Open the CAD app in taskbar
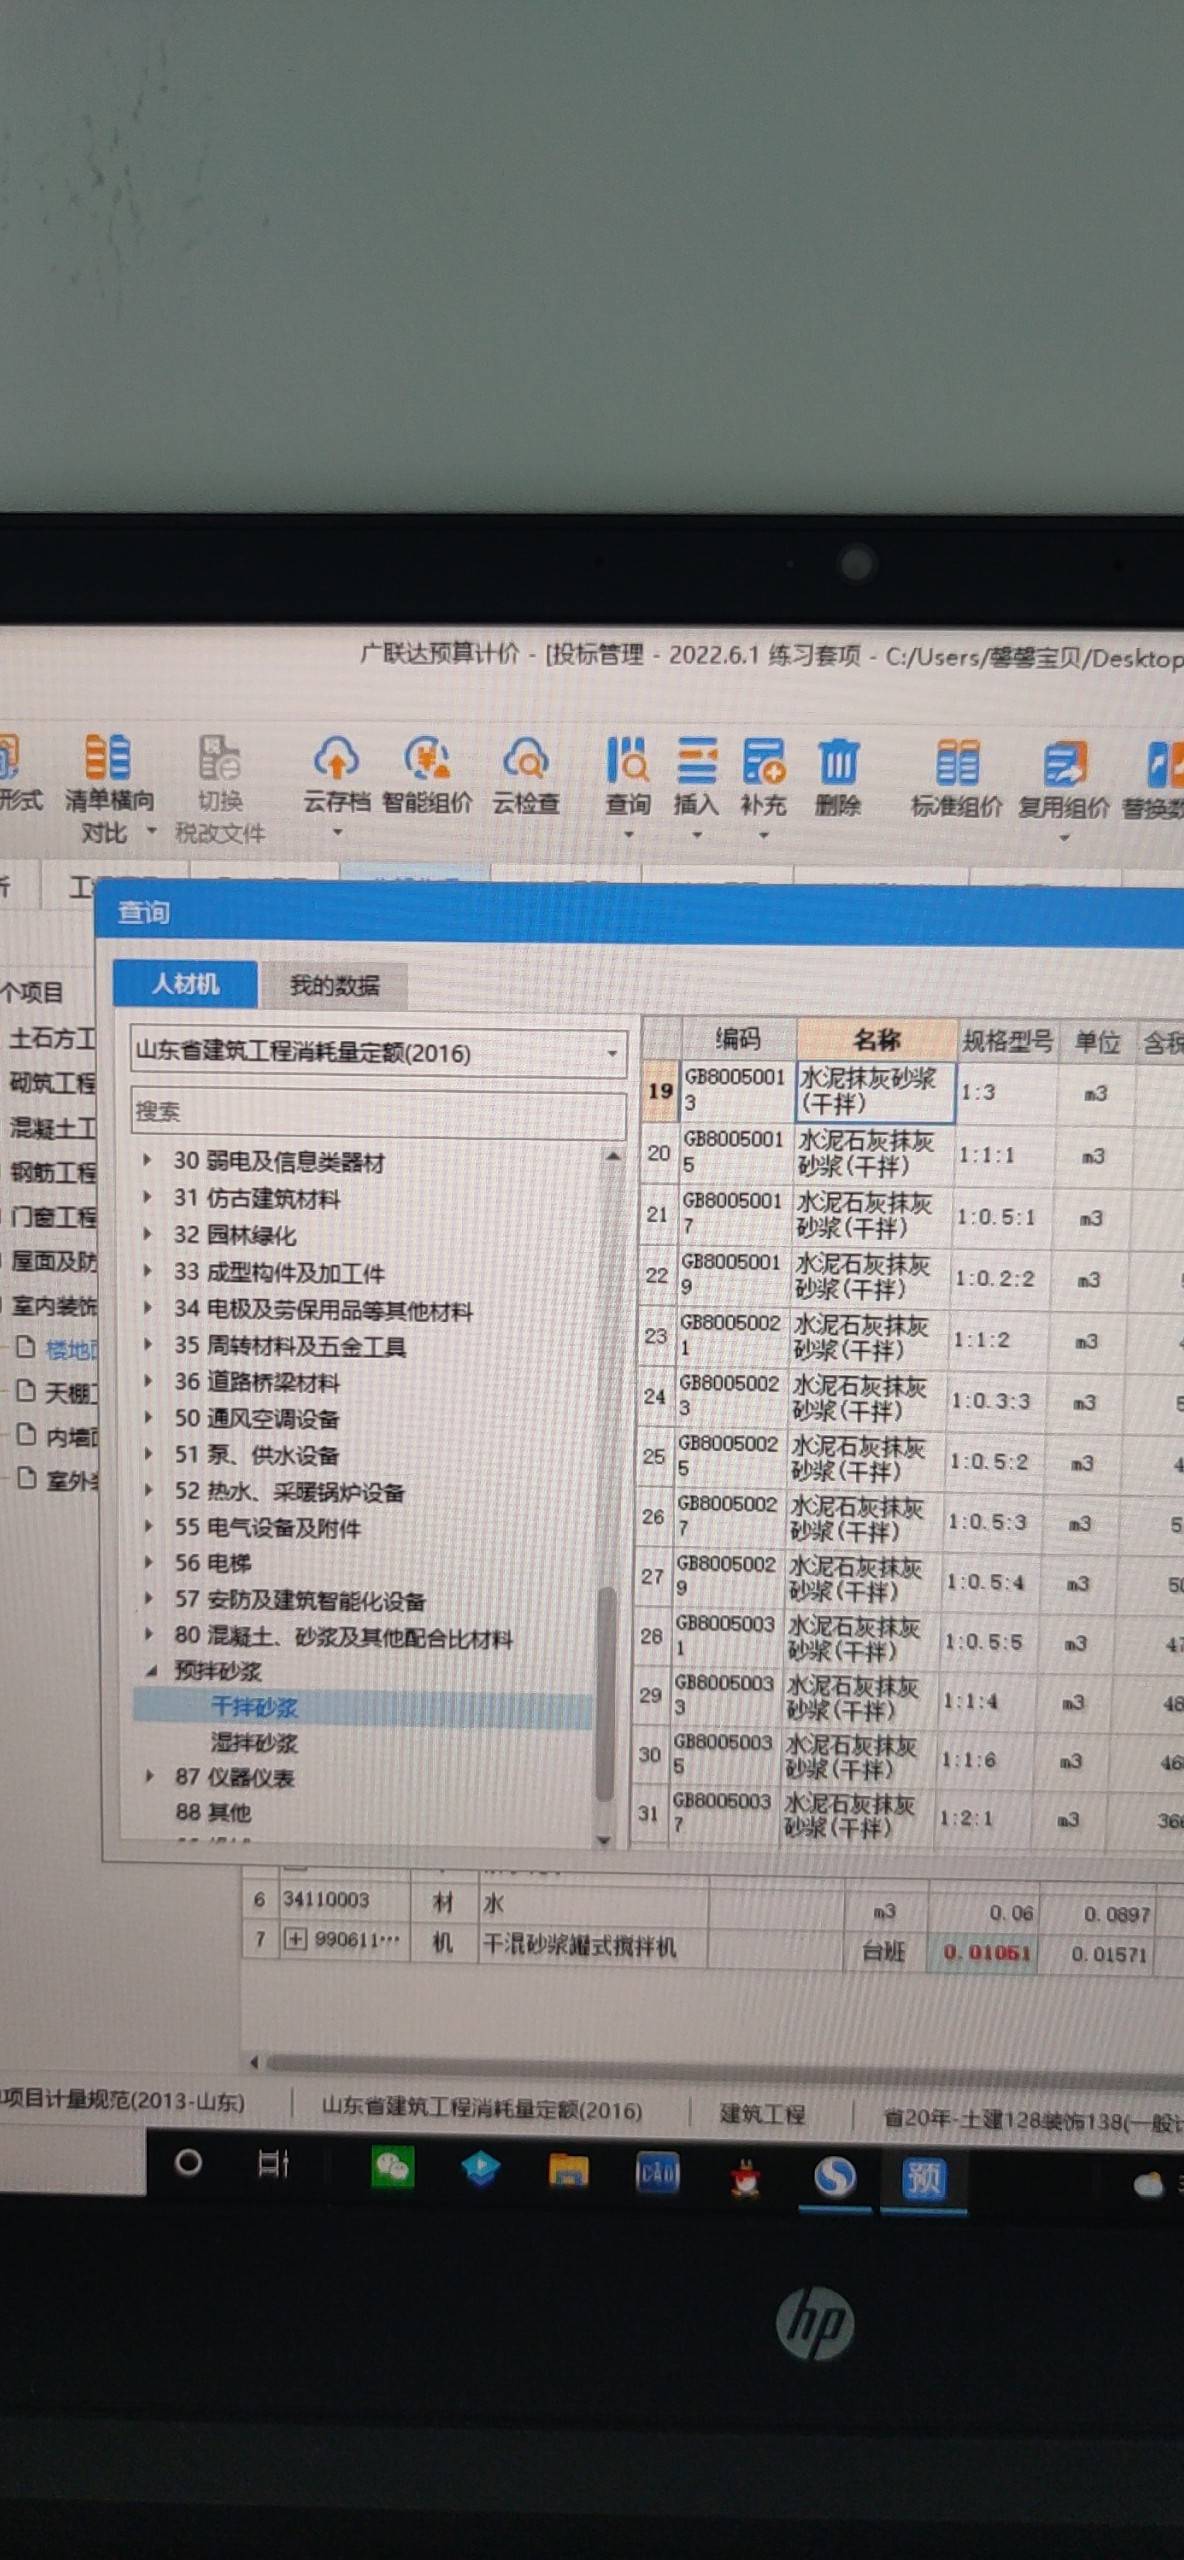 tap(657, 2172)
